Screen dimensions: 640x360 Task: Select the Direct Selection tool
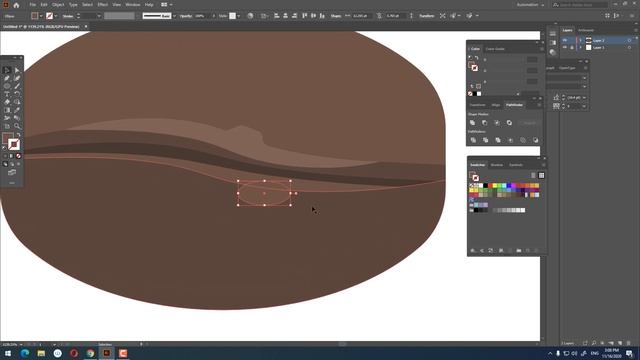point(17,70)
